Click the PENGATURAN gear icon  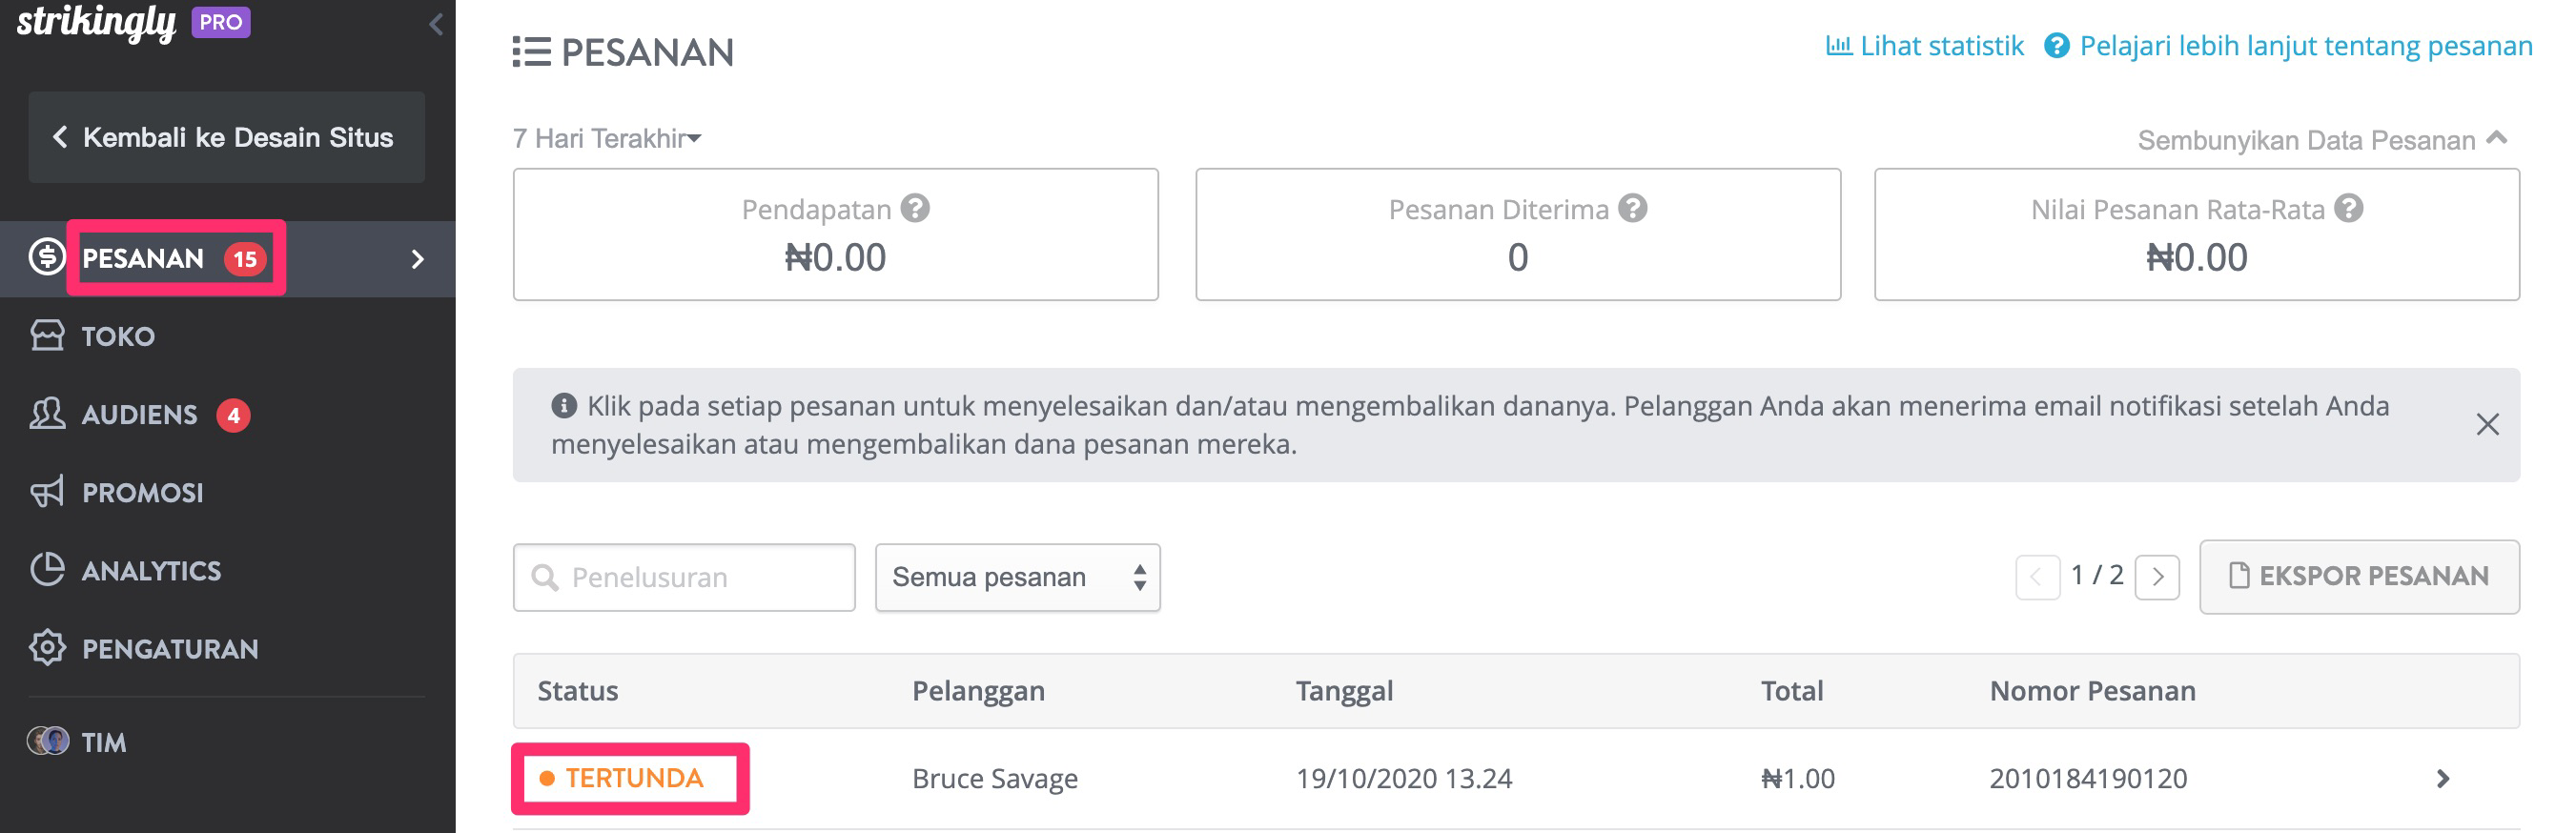tap(47, 647)
